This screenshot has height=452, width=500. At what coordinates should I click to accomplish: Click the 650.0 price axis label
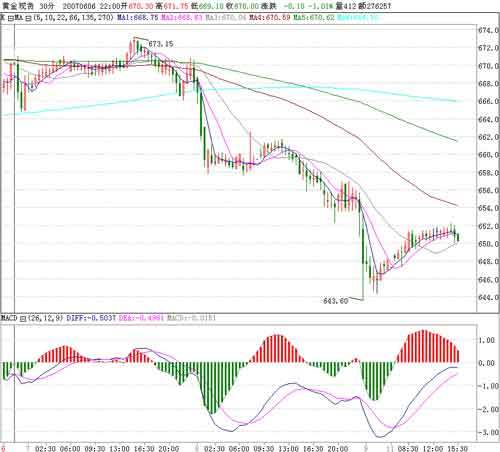pos(488,244)
